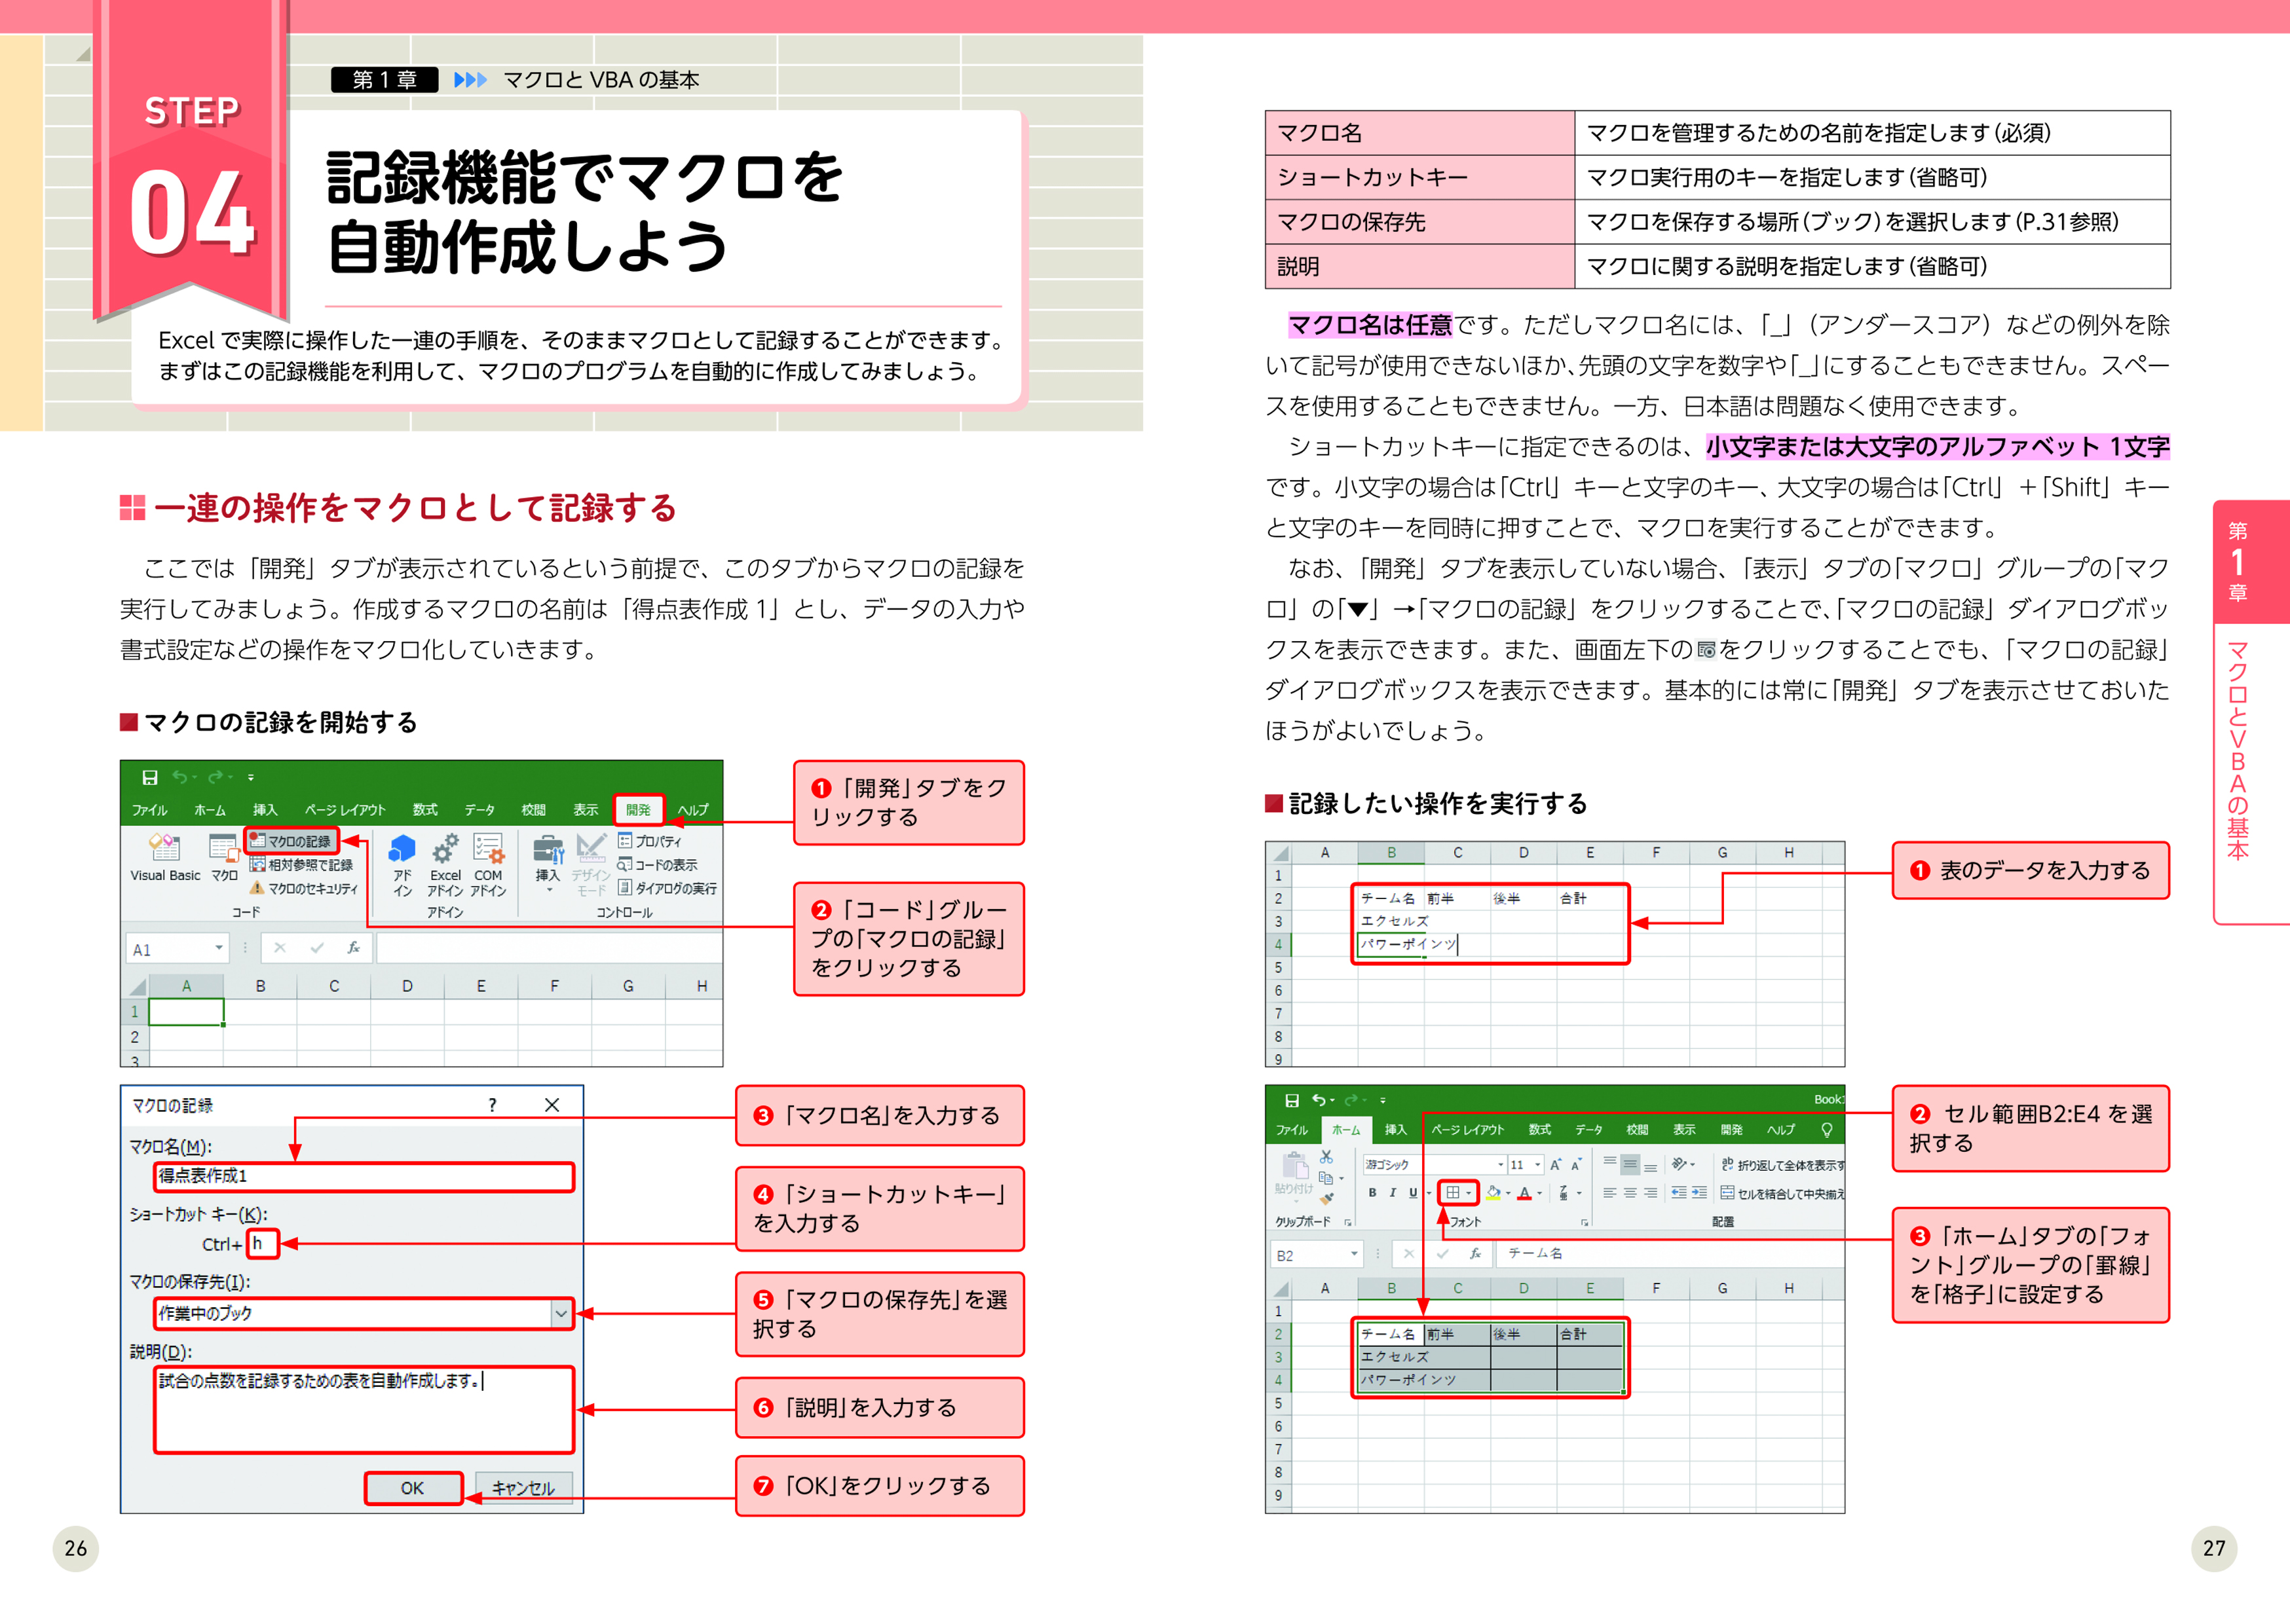The width and height of the screenshot is (2290, 1624).
Task: Click center text alignment icon
Action: pos(1630,1193)
